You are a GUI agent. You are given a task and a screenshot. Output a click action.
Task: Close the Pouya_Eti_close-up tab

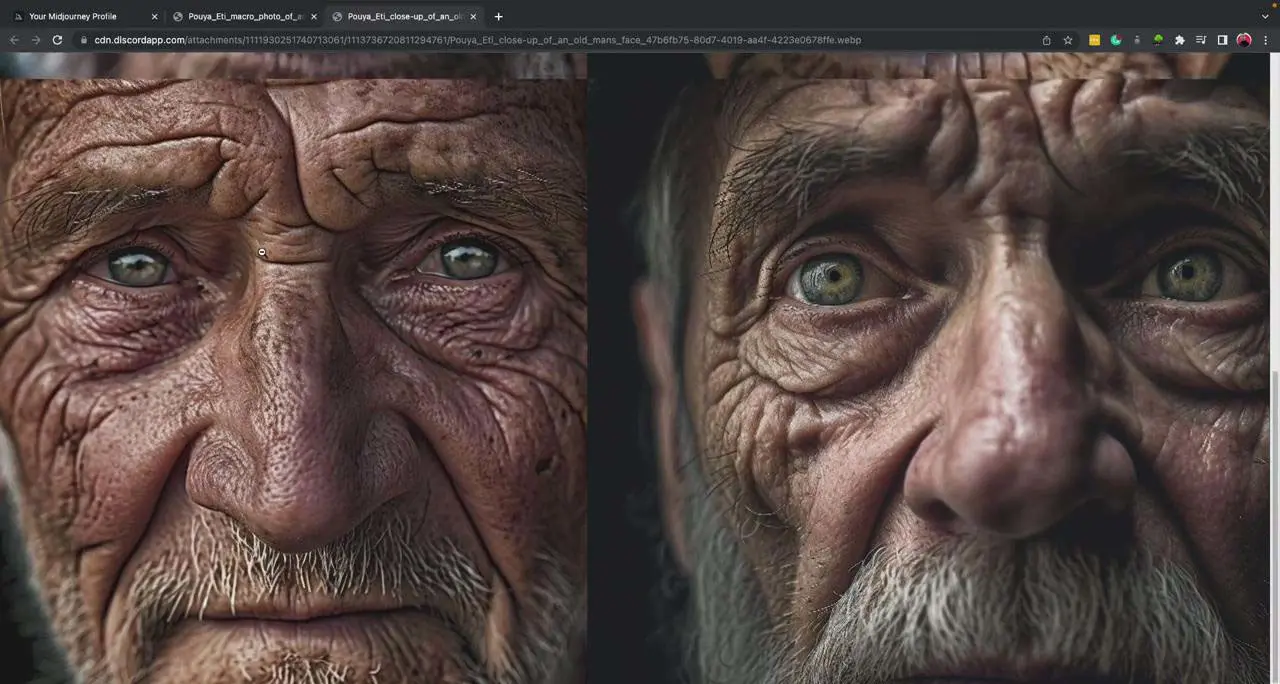(473, 16)
